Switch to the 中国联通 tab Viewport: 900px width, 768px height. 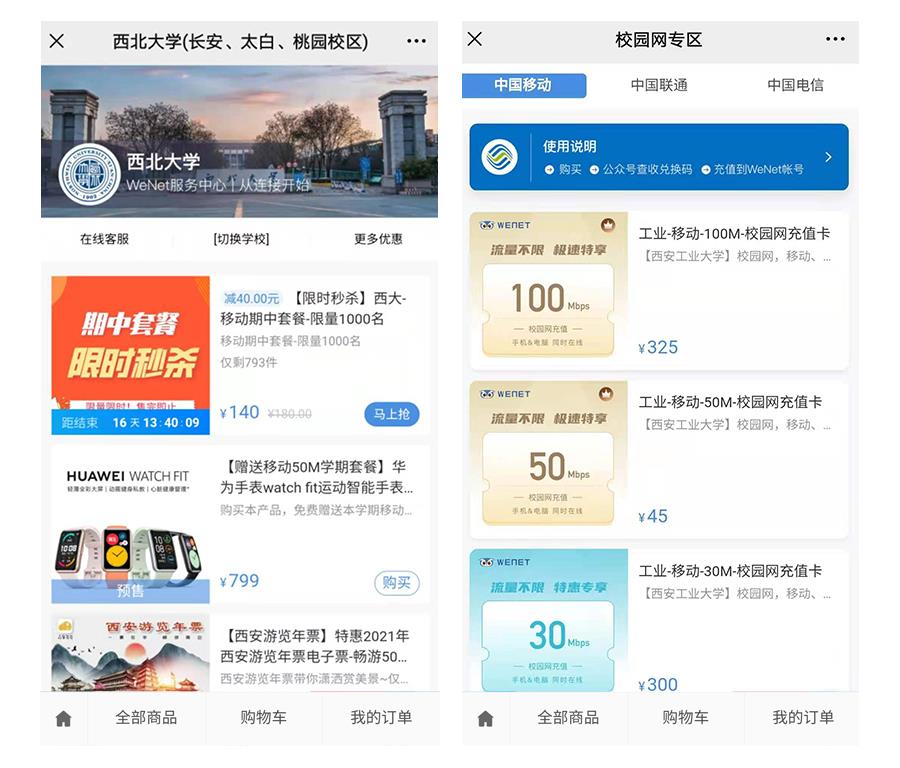click(659, 86)
